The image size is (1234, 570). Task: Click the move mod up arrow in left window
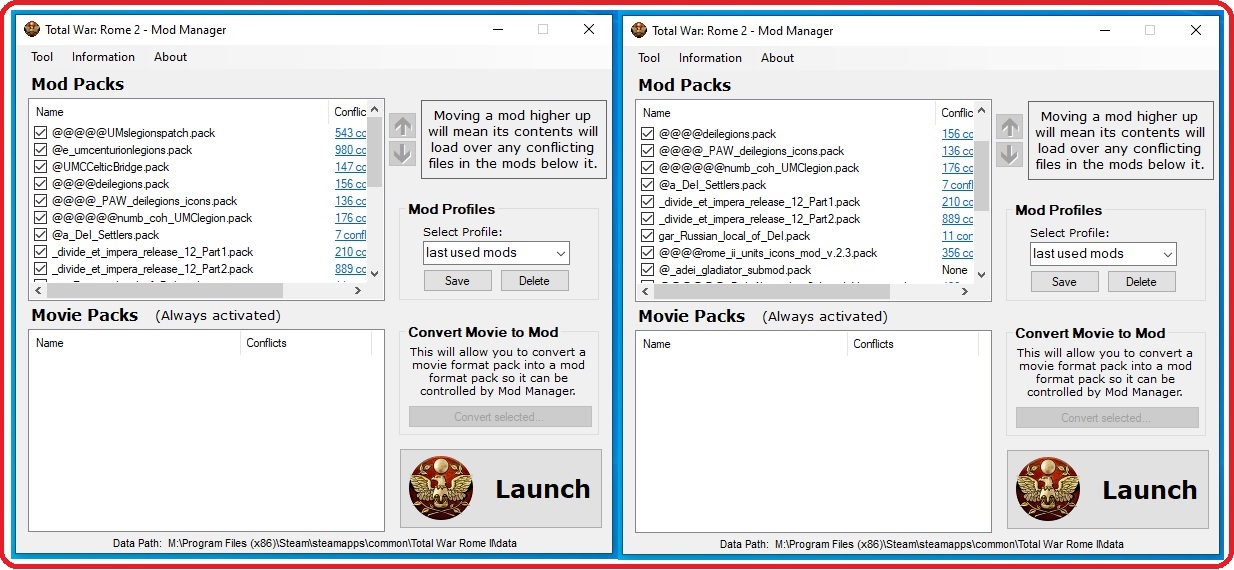click(x=402, y=126)
